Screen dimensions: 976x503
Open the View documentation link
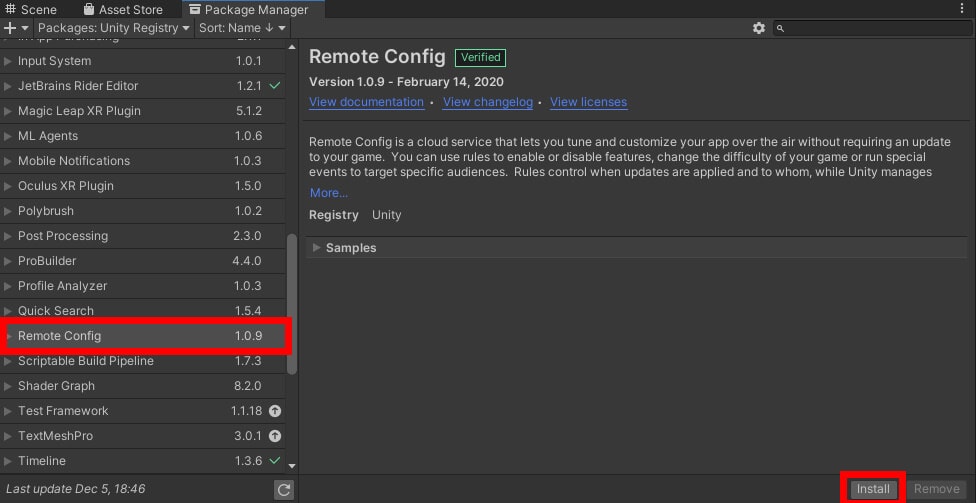[366, 102]
